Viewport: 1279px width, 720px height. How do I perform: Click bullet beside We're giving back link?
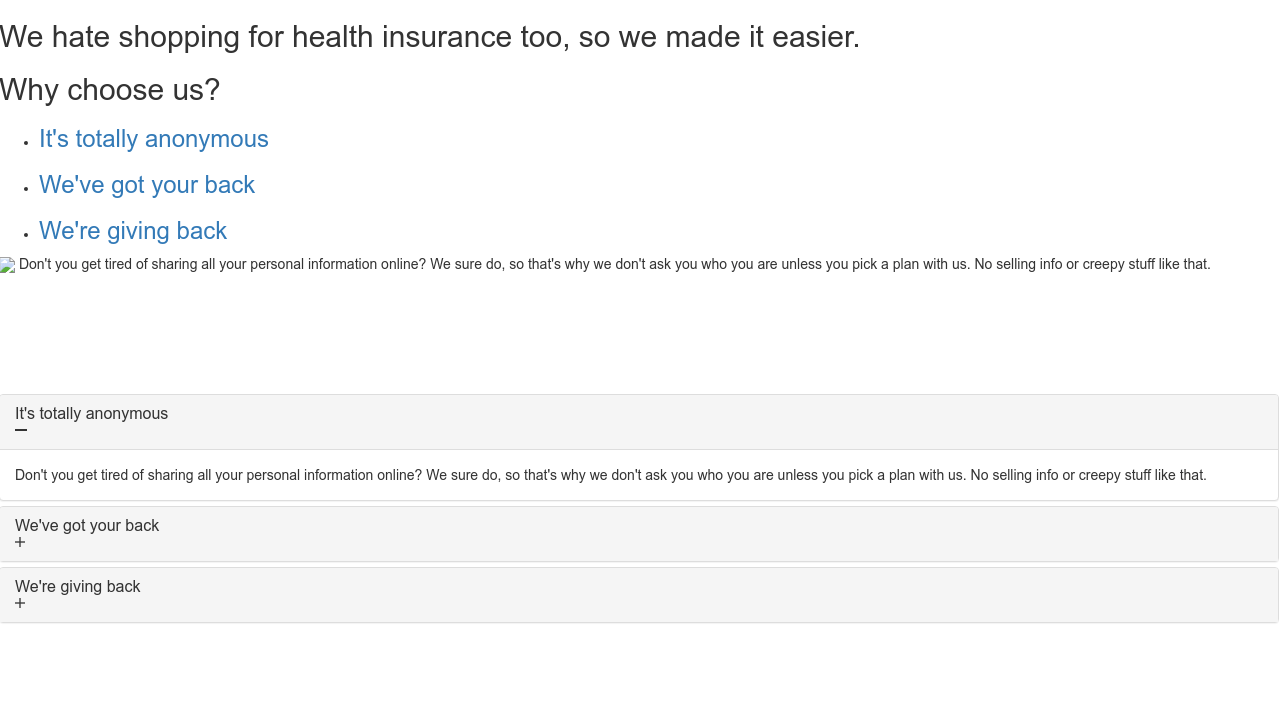[x=26, y=235]
